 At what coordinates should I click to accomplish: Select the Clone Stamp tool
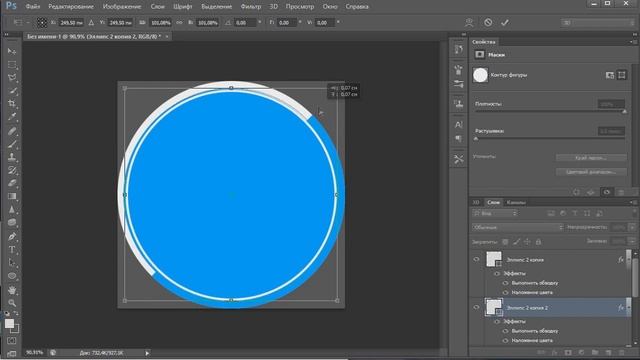[12, 157]
